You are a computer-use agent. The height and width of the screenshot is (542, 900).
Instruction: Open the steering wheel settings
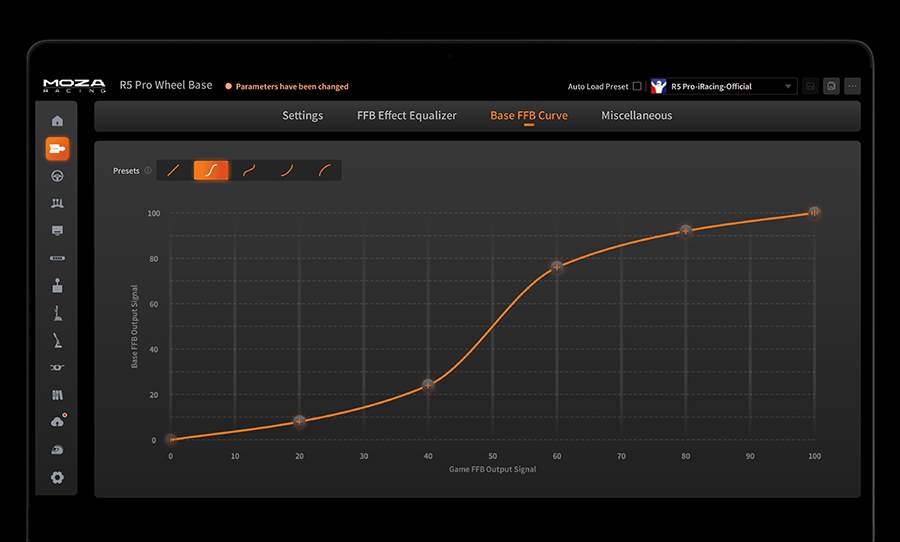coord(57,176)
